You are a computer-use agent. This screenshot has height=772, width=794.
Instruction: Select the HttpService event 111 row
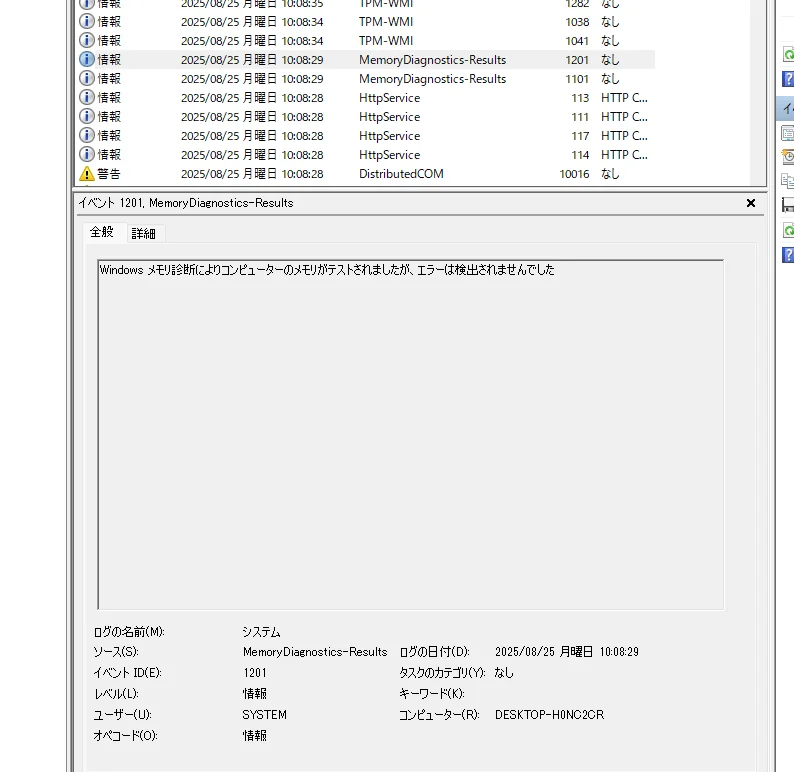(x=390, y=117)
